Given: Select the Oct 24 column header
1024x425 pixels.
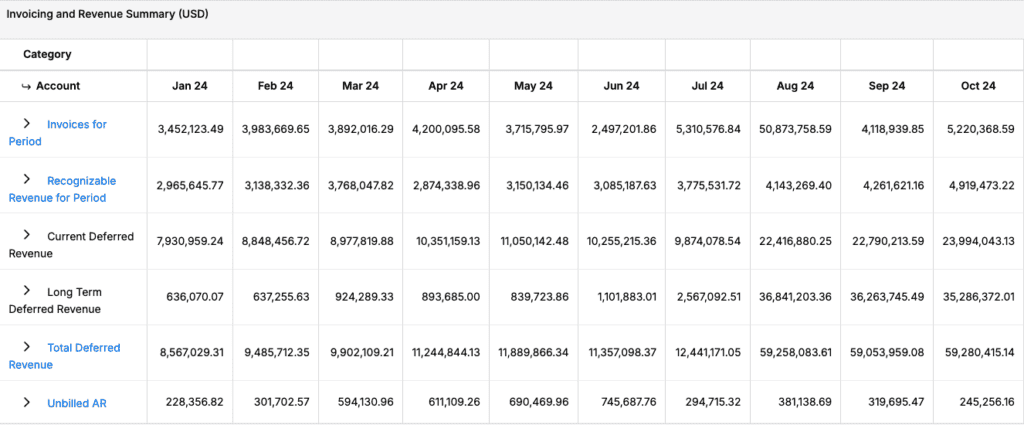Looking at the screenshot, I should [x=978, y=86].
